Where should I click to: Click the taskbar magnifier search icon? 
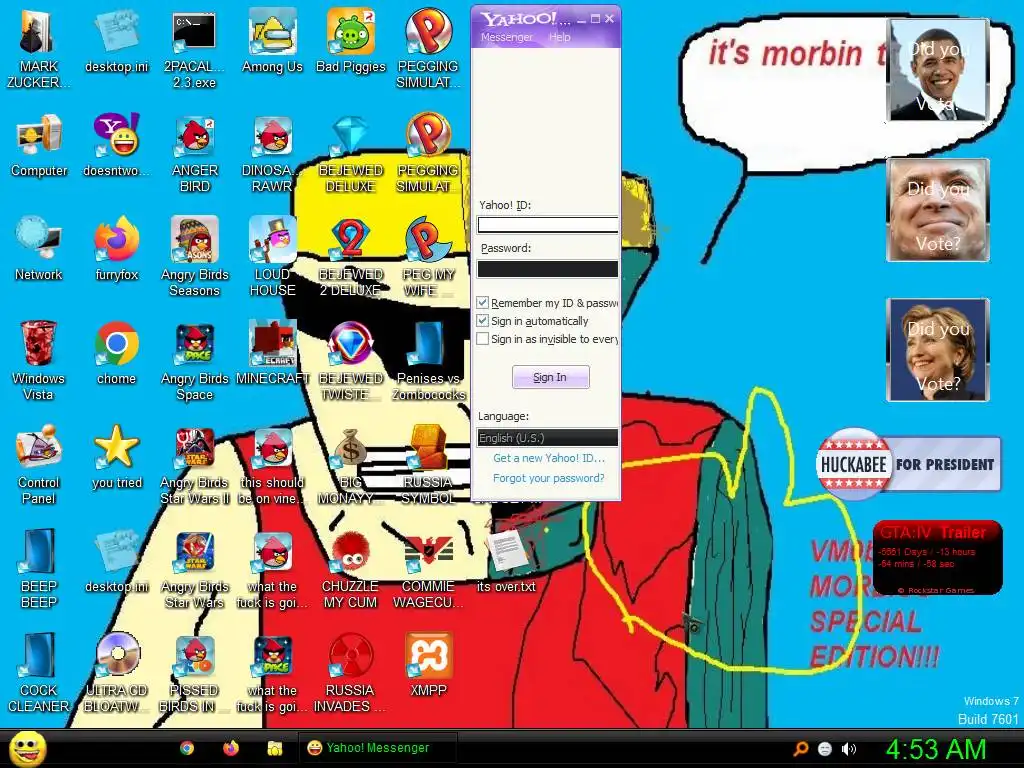coord(801,748)
